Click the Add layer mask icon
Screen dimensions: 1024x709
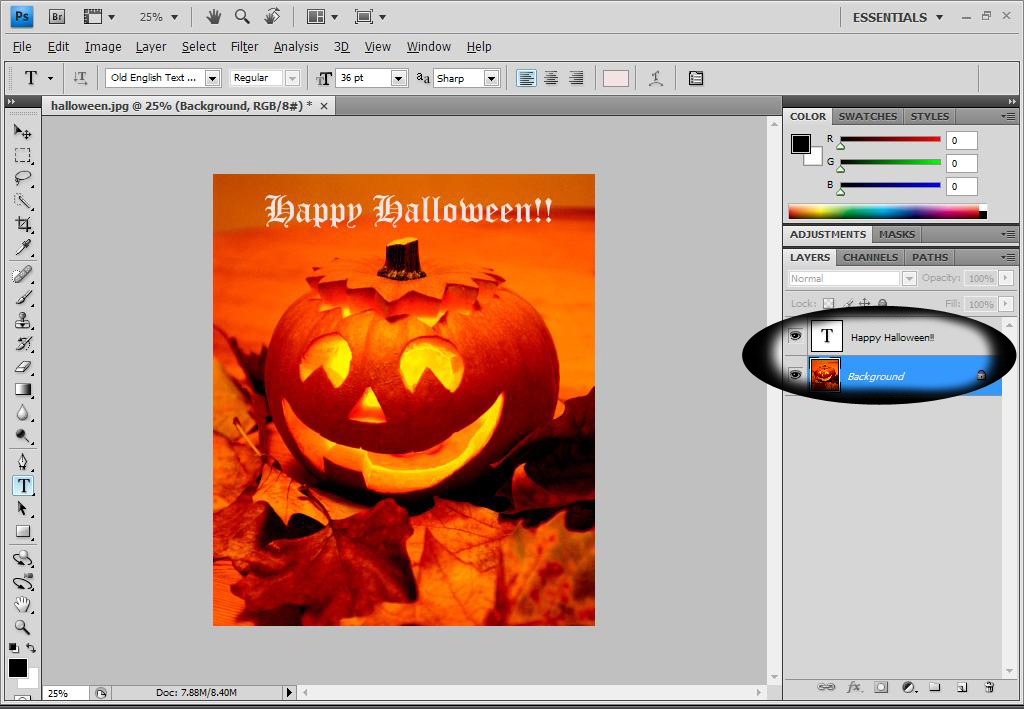[x=881, y=687]
